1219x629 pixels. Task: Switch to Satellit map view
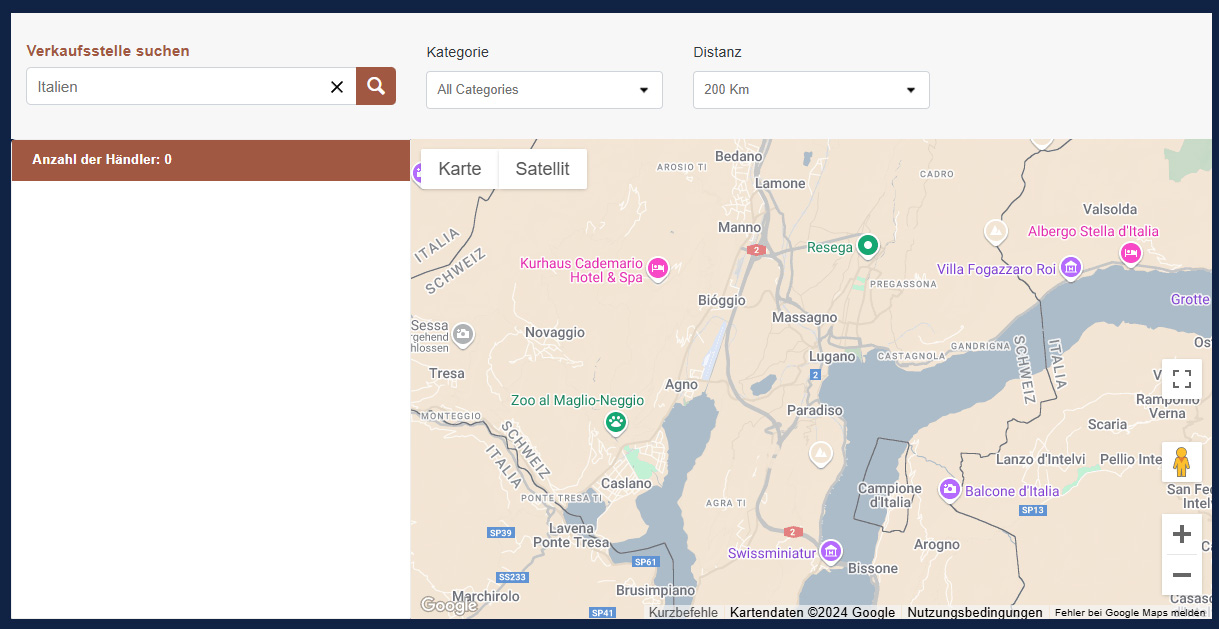coord(542,169)
